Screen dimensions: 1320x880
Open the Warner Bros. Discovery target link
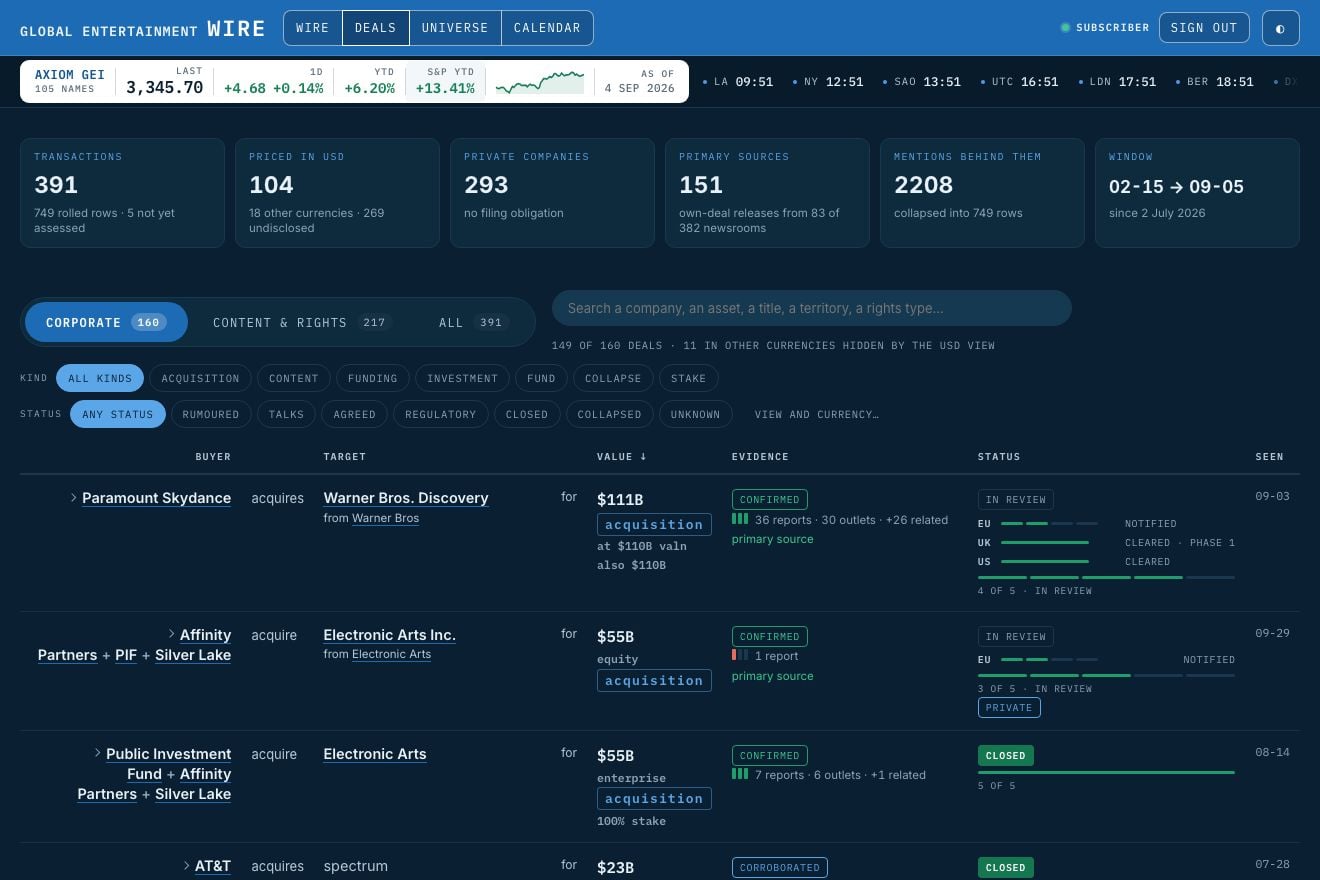406,498
